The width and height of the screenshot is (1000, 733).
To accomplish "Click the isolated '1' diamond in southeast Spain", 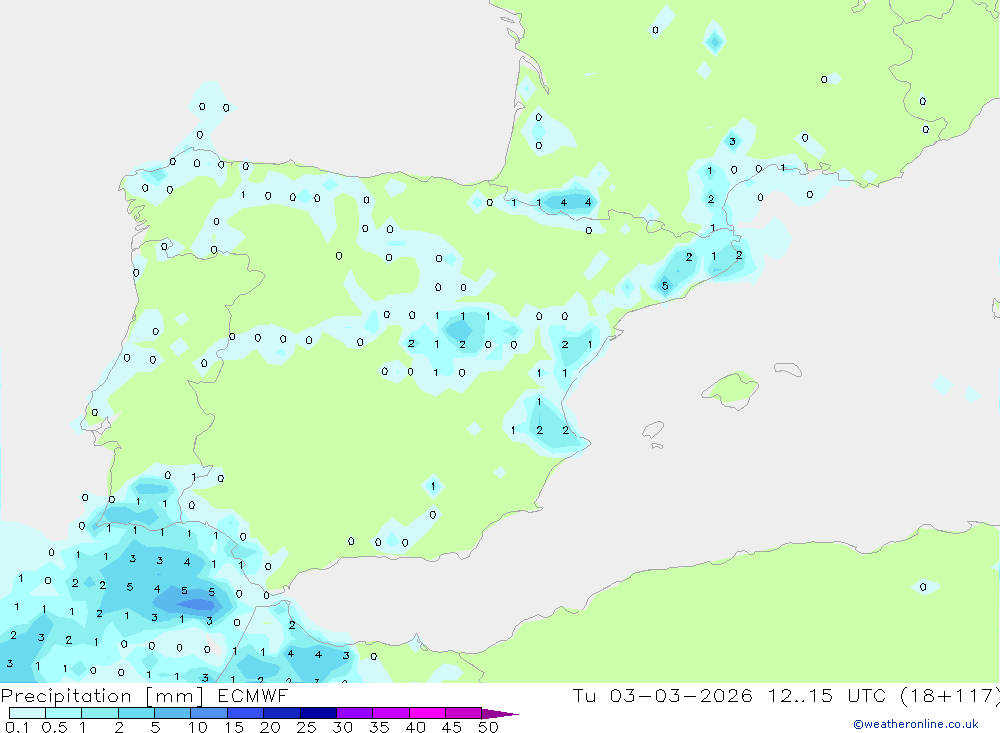I will coord(433,487).
